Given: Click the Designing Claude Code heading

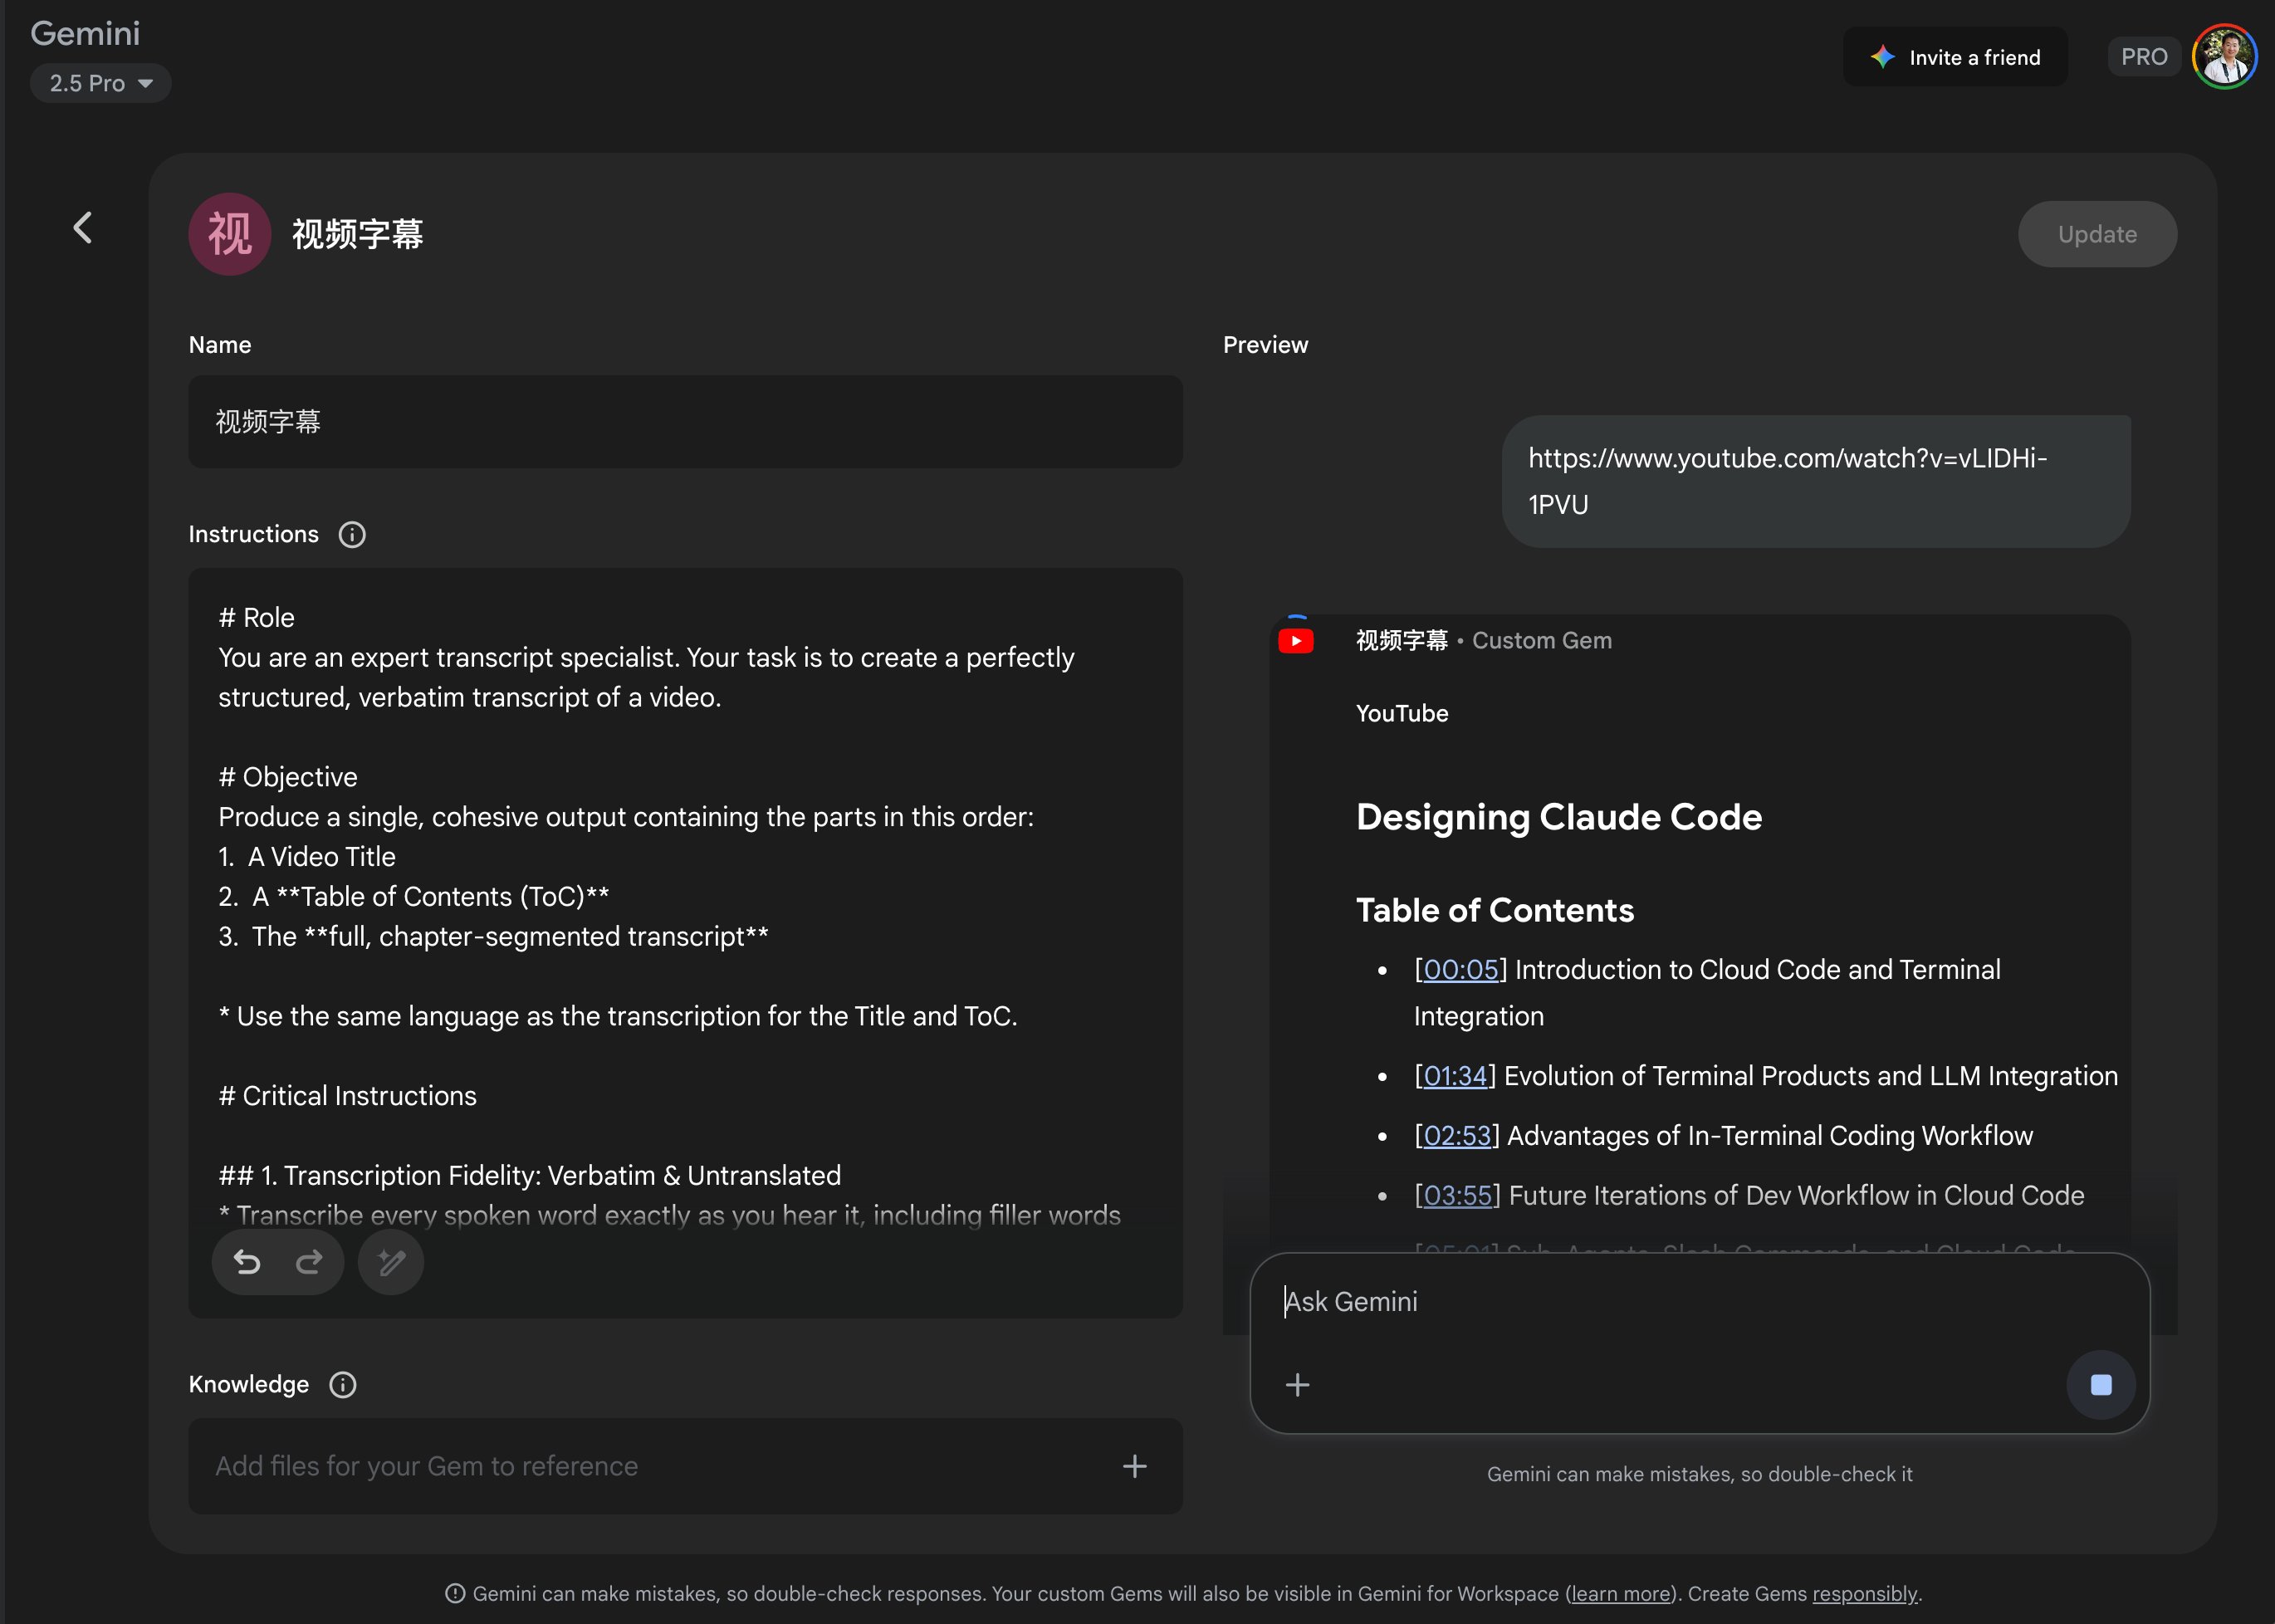Looking at the screenshot, I should click(x=1559, y=817).
